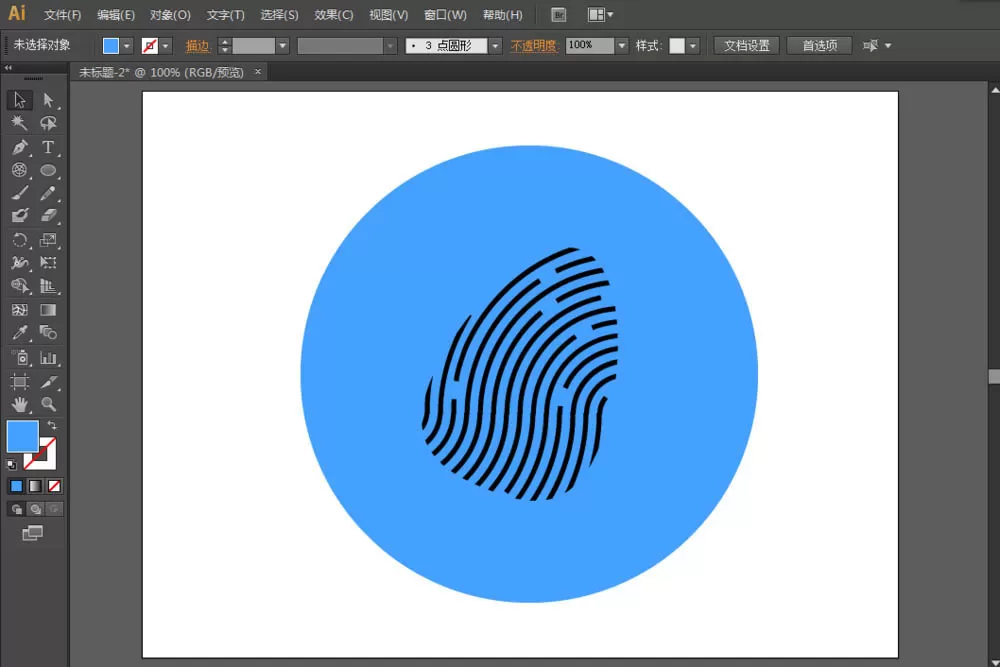Collapse the tools panel with double arrows
The image size is (1000, 667).
8,68
